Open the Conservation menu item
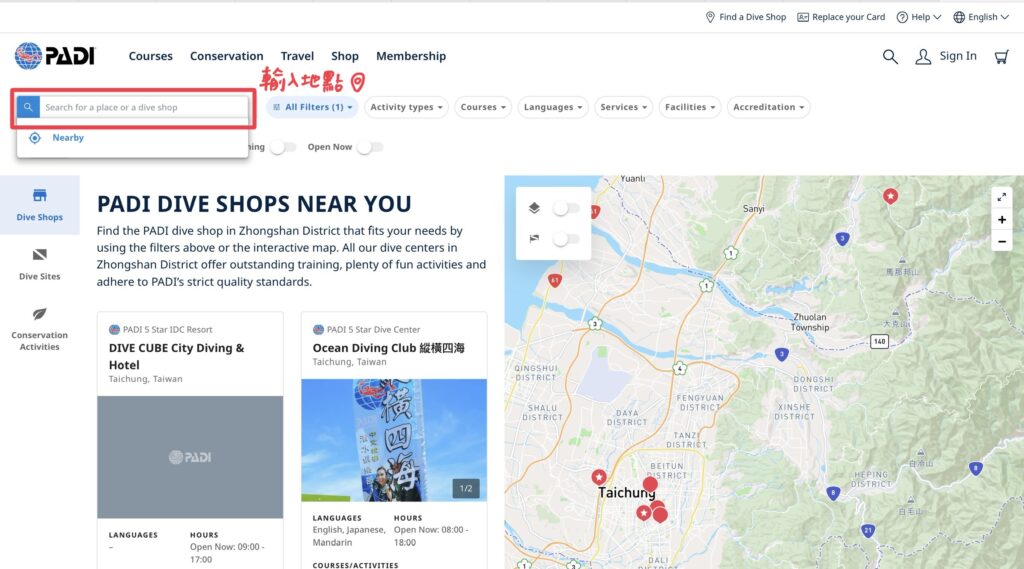The height and width of the screenshot is (569, 1024). (226, 56)
